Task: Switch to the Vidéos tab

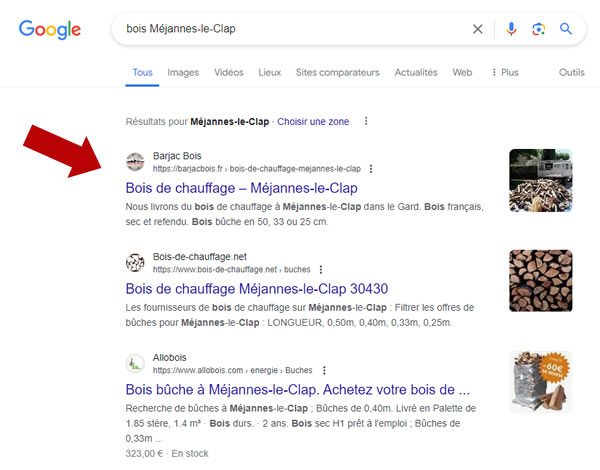Action: 228,72
